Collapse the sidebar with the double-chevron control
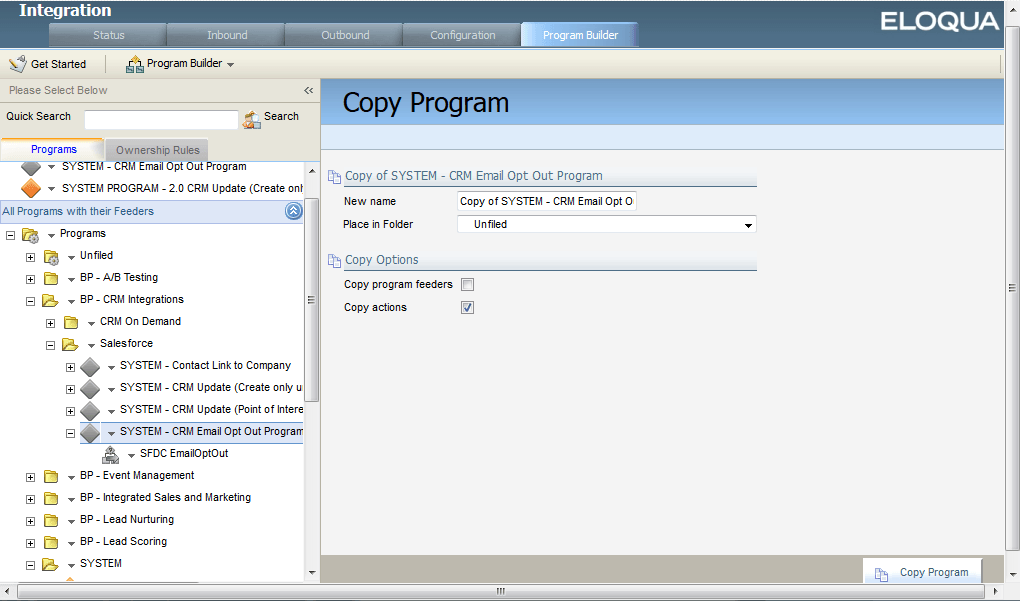Screen dimensions: 1020x601 pos(308,89)
